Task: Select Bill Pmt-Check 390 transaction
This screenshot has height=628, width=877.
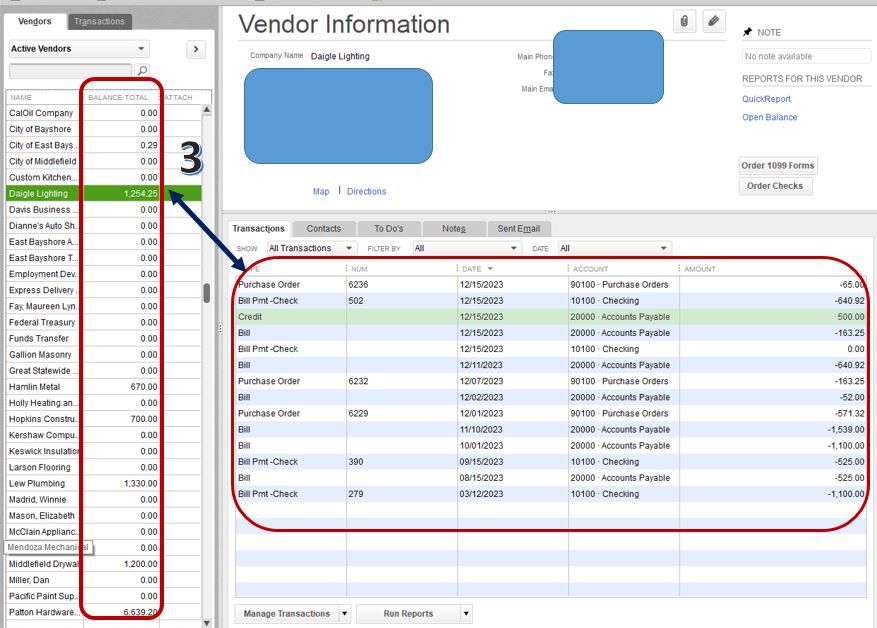Action: [551, 462]
